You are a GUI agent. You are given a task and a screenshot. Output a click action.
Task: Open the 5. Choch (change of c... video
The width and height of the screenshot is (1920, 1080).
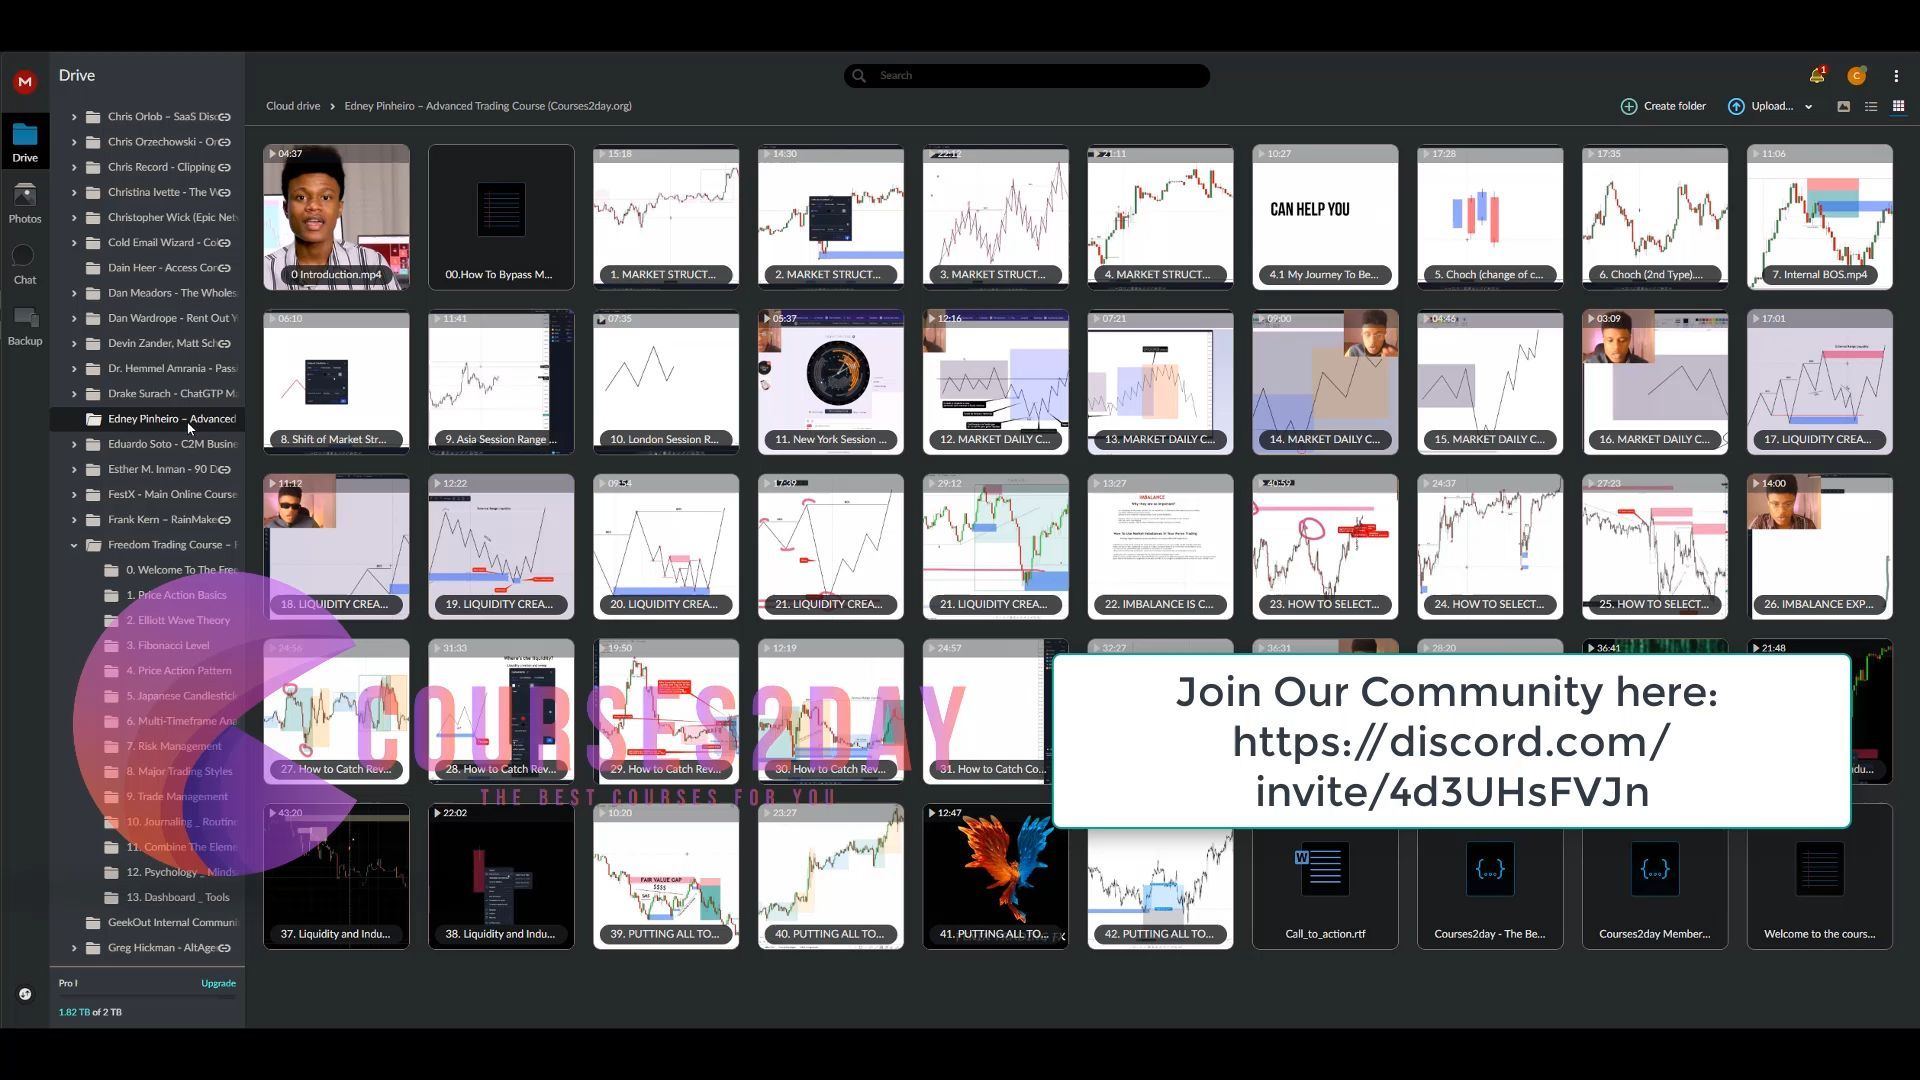point(1490,217)
